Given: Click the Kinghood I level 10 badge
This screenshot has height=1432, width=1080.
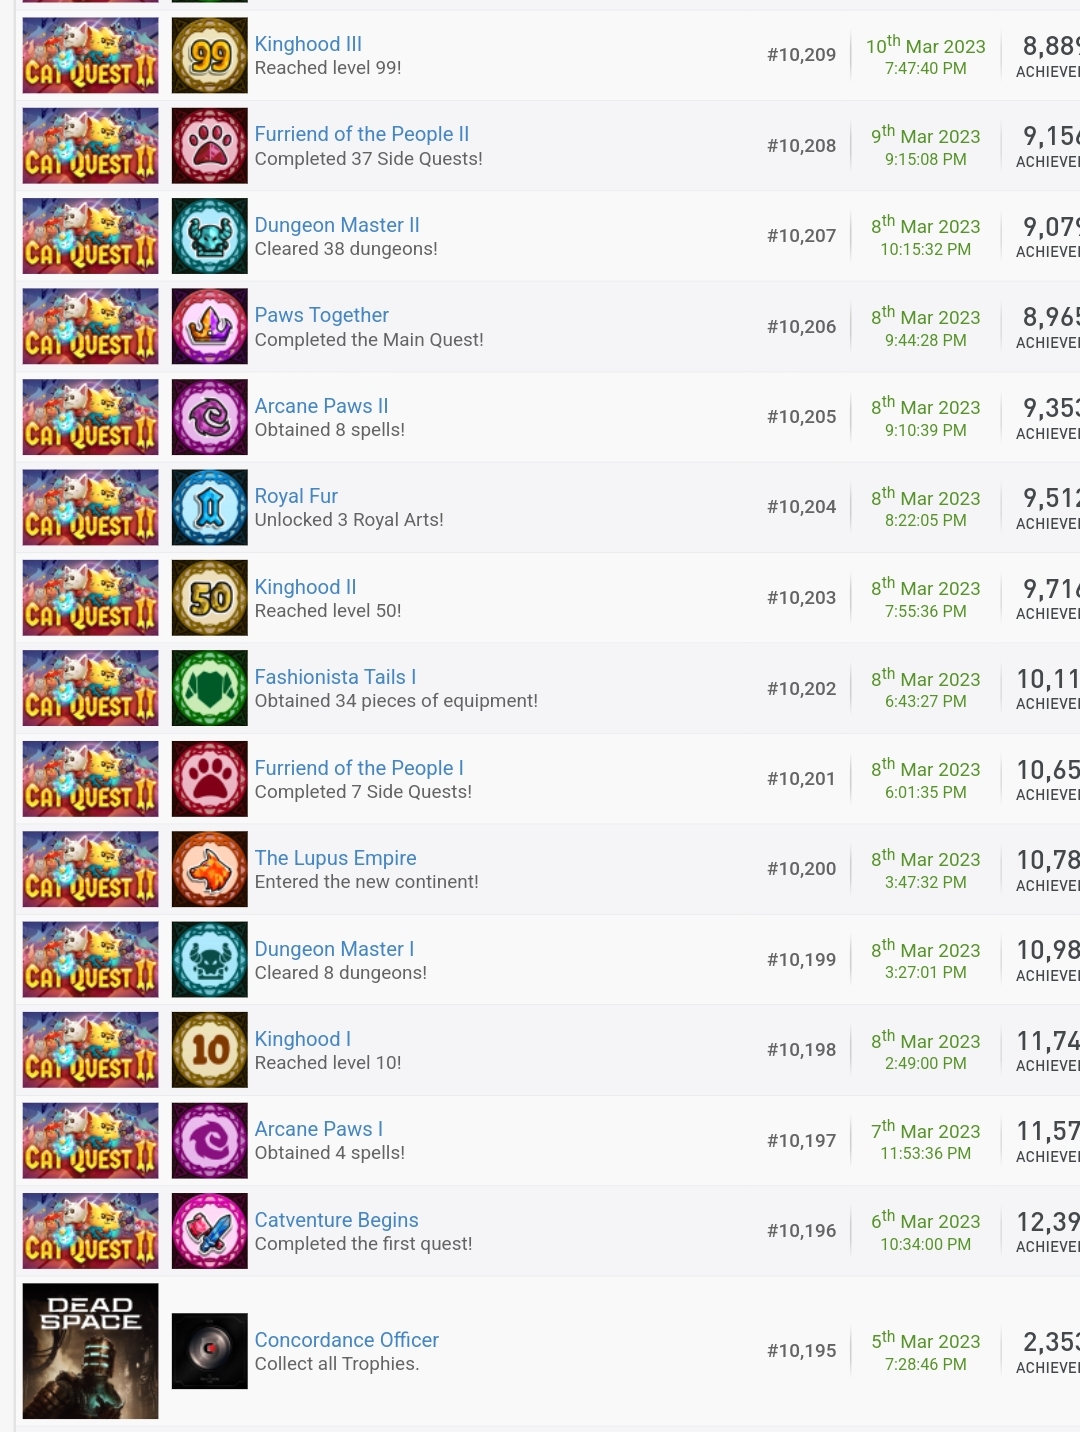Looking at the screenshot, I should pos(210,1050).
